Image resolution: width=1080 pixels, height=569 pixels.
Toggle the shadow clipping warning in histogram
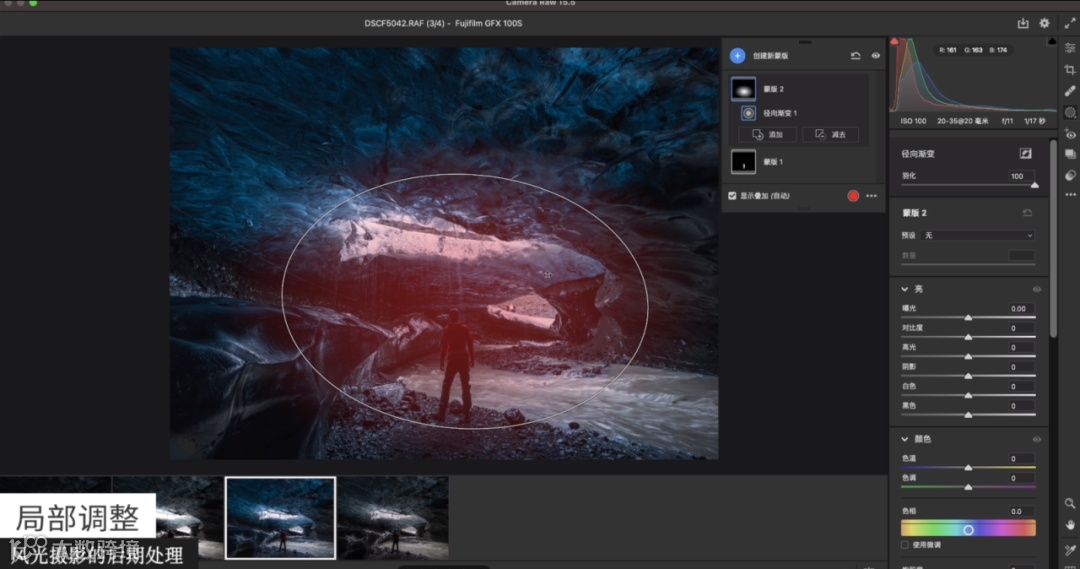(x=894, y=42)
